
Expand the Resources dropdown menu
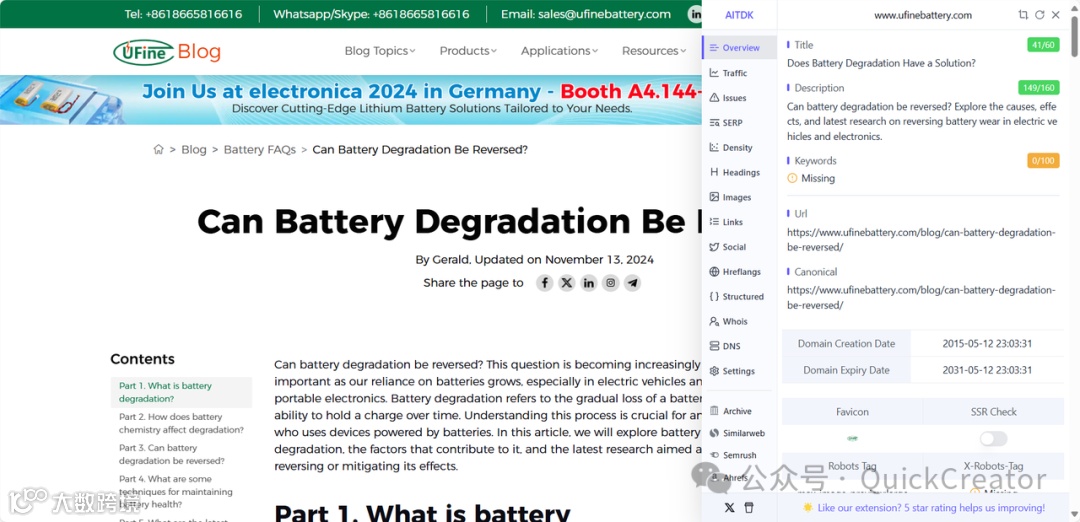654,50
